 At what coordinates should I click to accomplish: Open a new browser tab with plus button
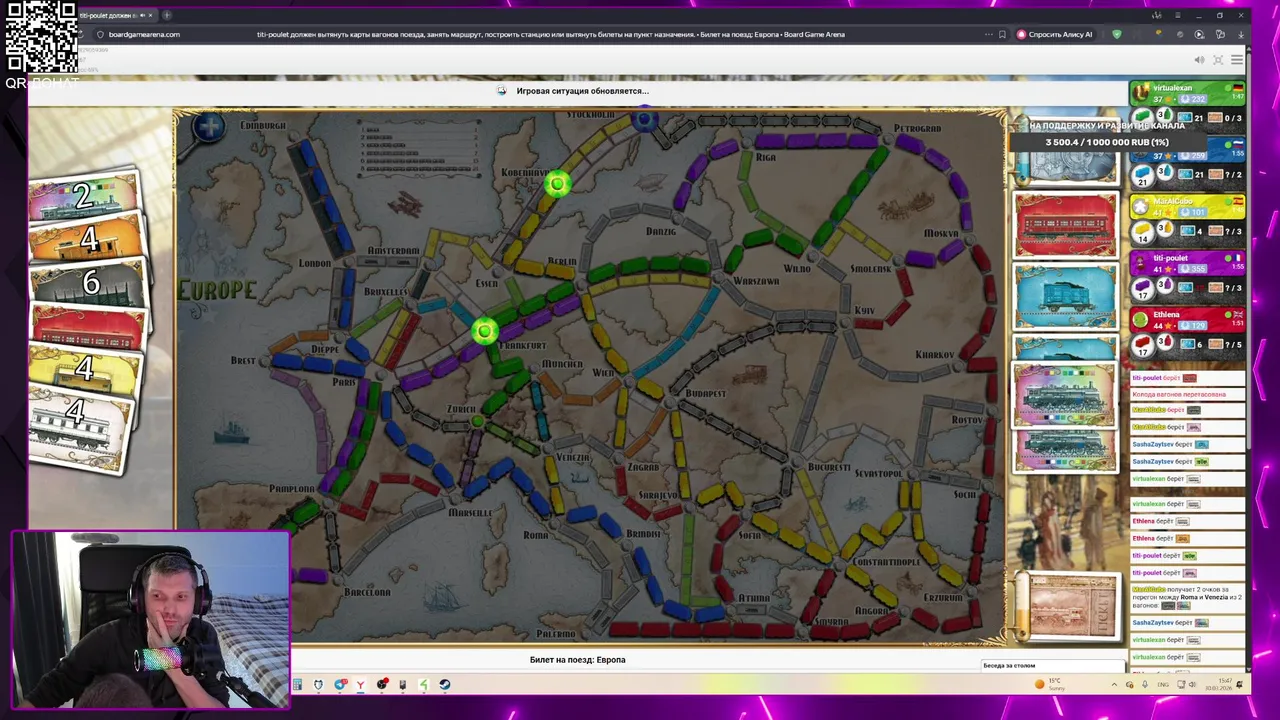coord(166,15)
